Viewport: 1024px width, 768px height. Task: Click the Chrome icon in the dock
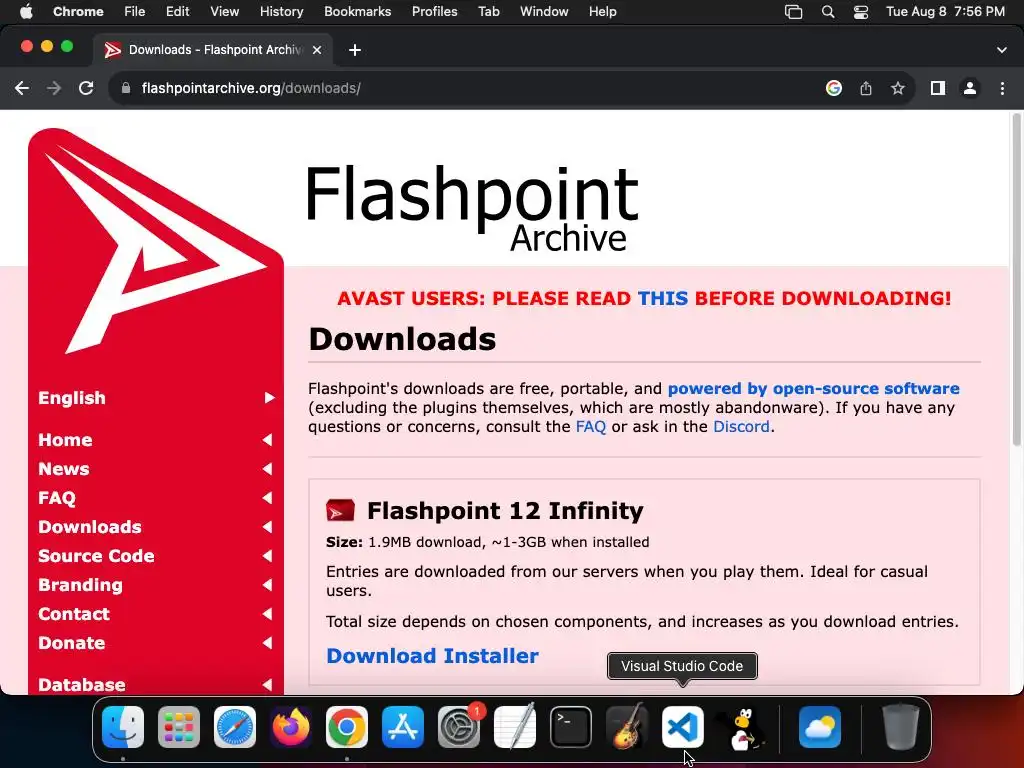pos(347,727)
